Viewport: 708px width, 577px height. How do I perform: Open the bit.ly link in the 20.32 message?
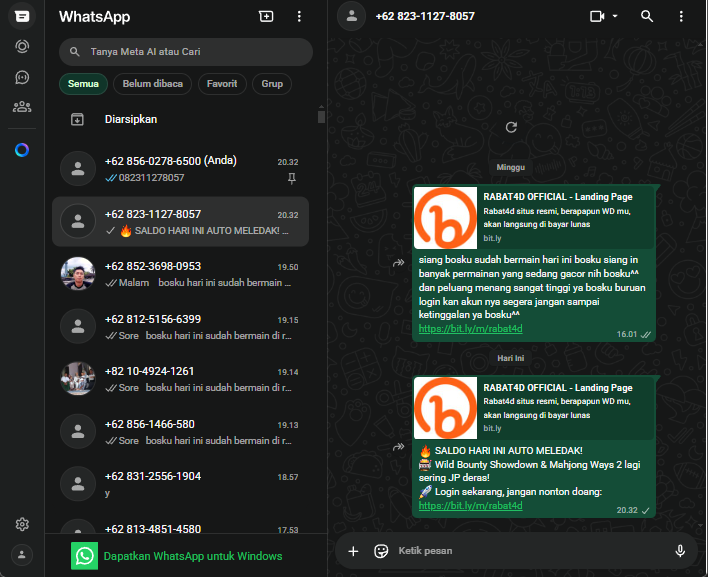pyautogui.click(x=470, y=506)
